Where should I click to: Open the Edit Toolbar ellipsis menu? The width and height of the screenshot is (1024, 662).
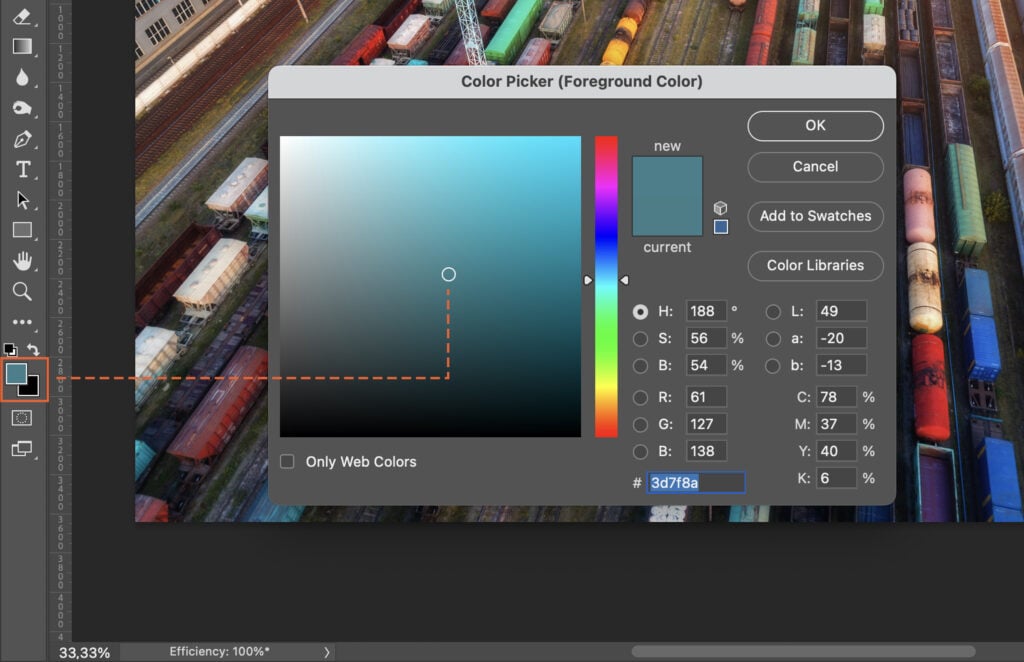pyautogui.click(x=22, y=322)
